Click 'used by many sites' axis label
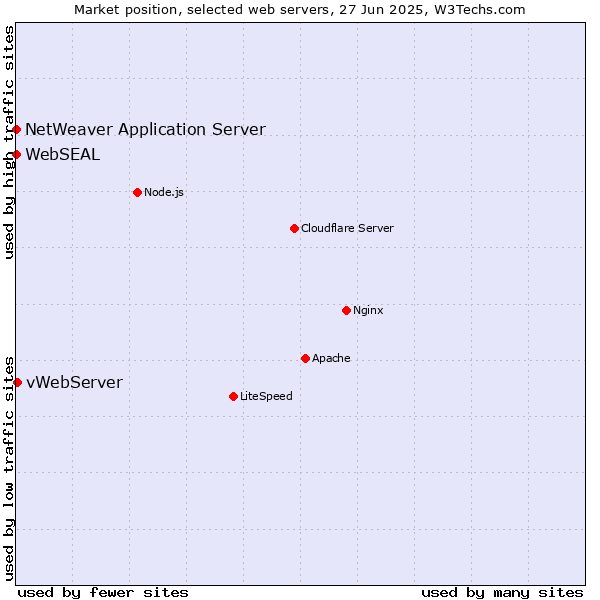 [x=502, y=592]
